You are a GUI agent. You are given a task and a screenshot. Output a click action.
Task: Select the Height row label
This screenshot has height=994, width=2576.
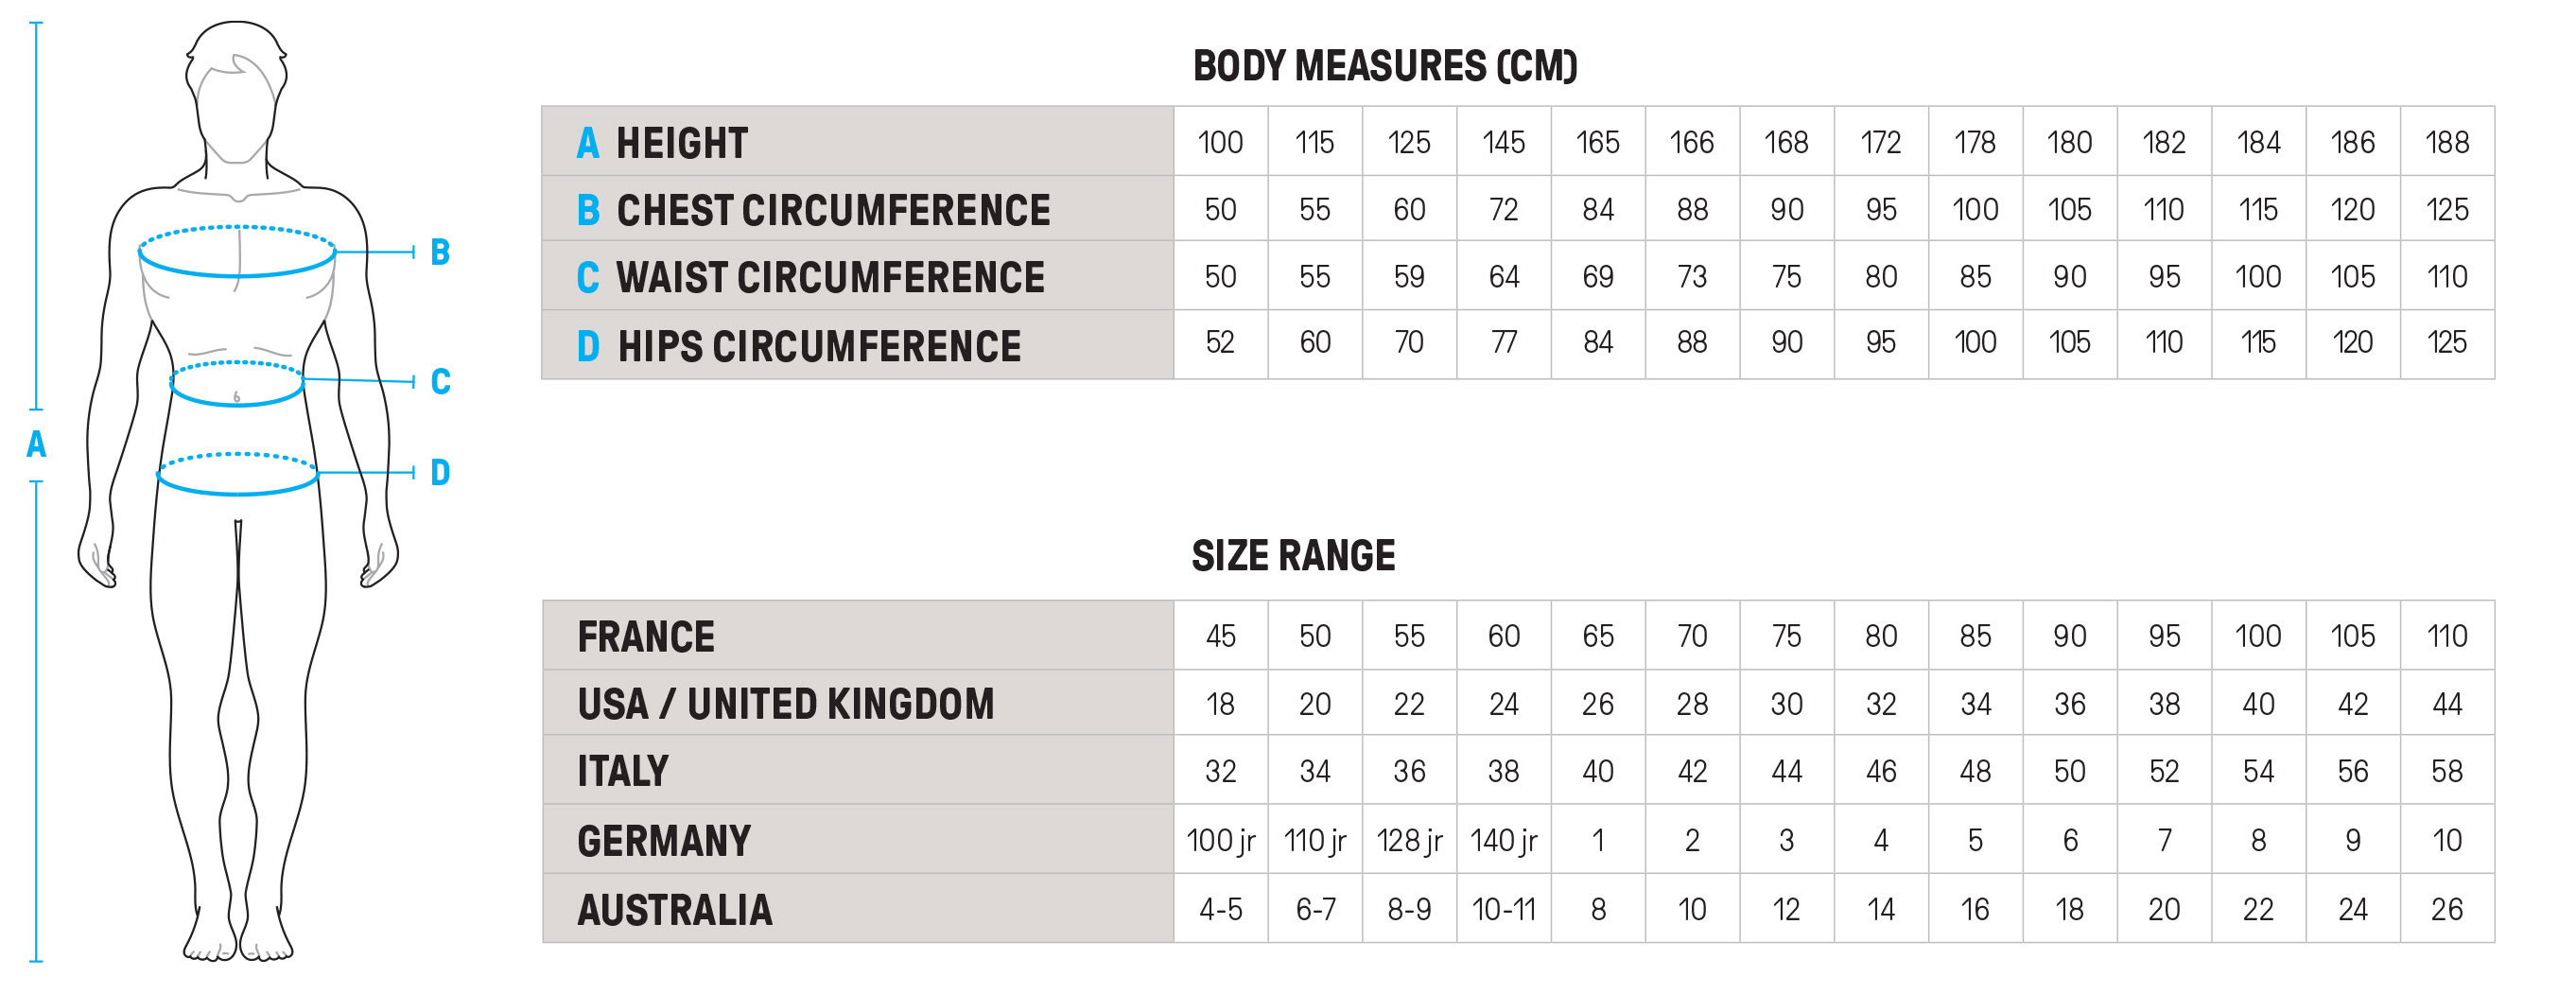681,143
